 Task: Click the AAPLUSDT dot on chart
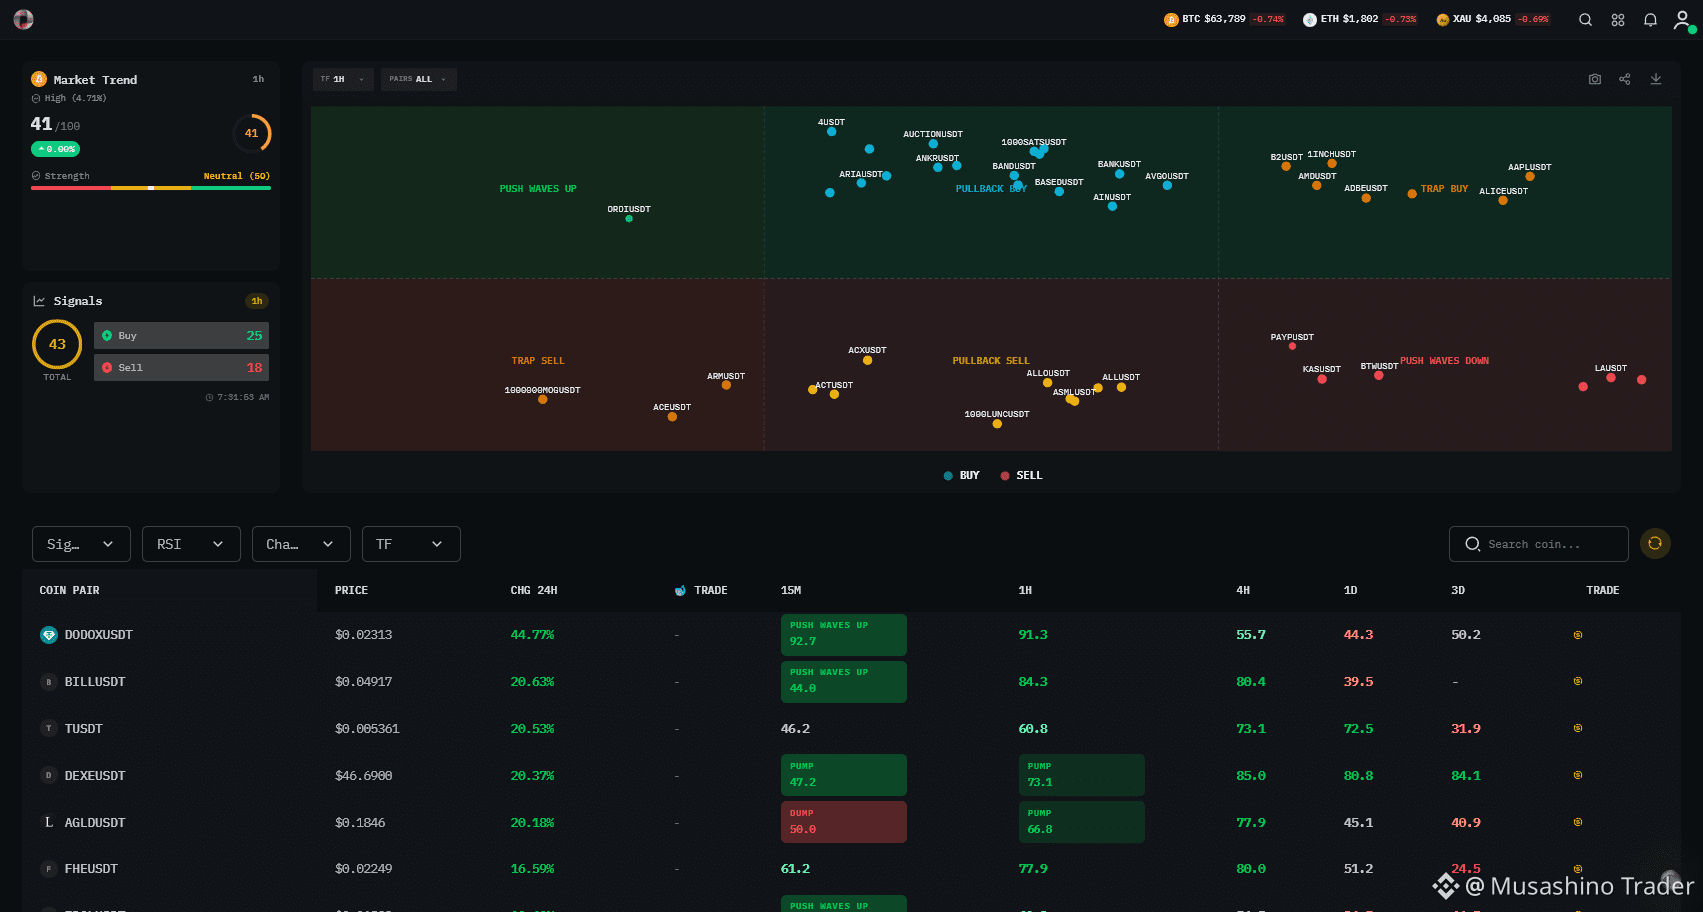[1530, 177]
